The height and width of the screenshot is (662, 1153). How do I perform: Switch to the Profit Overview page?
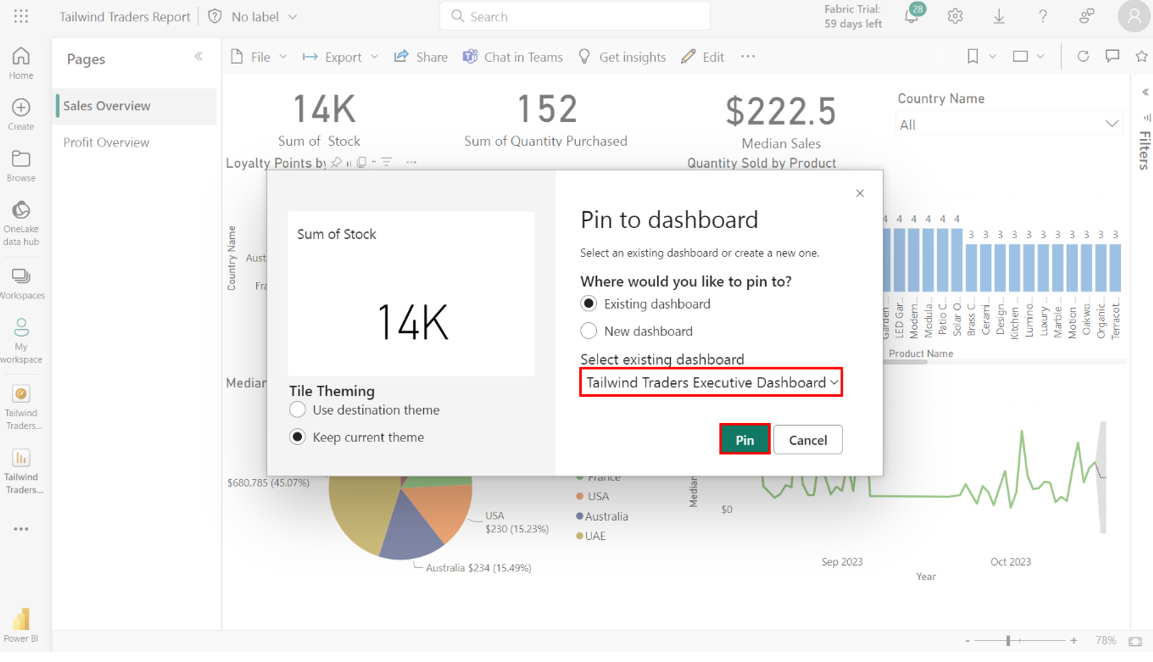coord(106,142)
